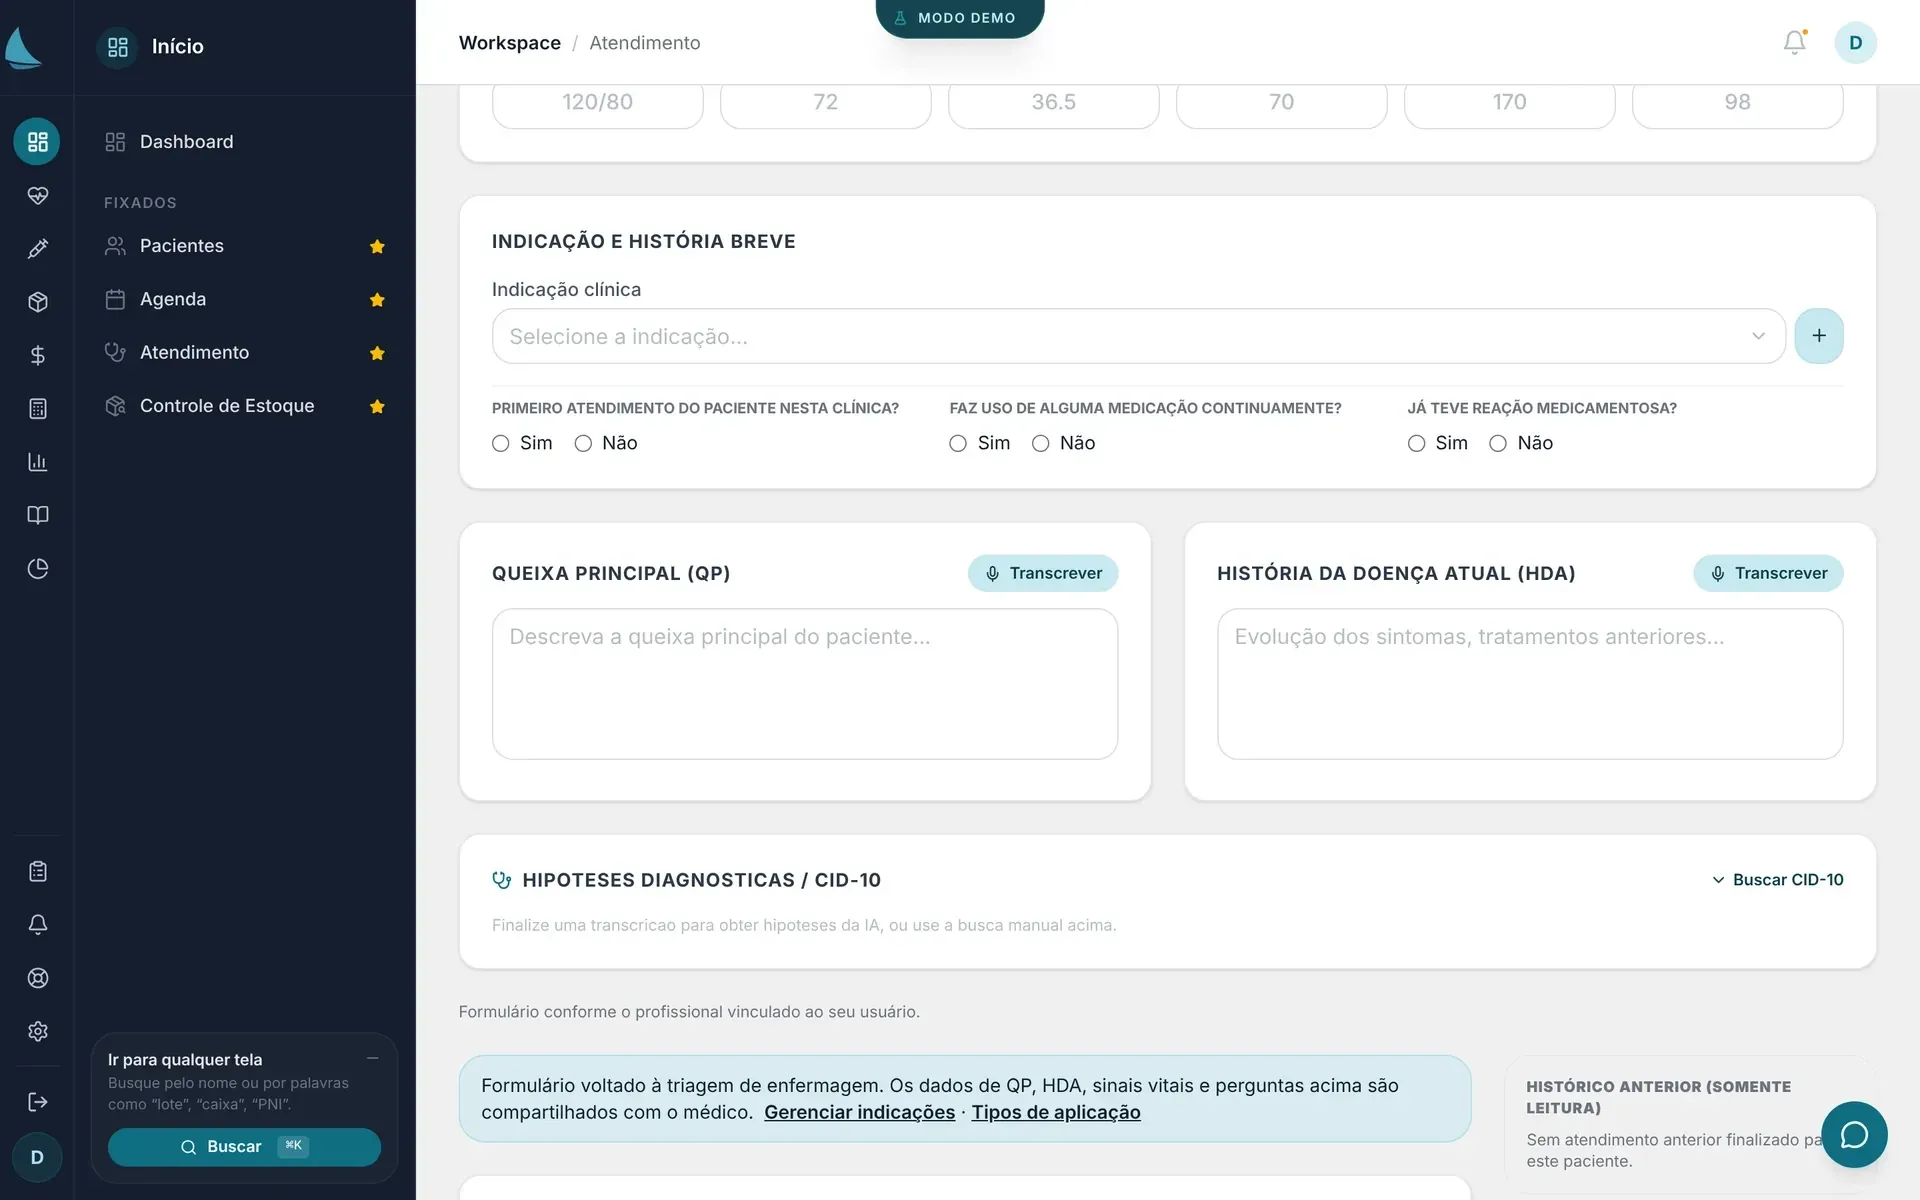Open the bell icon in lower sidebar
Image resolution: width=1920 pixels, height=1200 pixels.
click(37, 925)
